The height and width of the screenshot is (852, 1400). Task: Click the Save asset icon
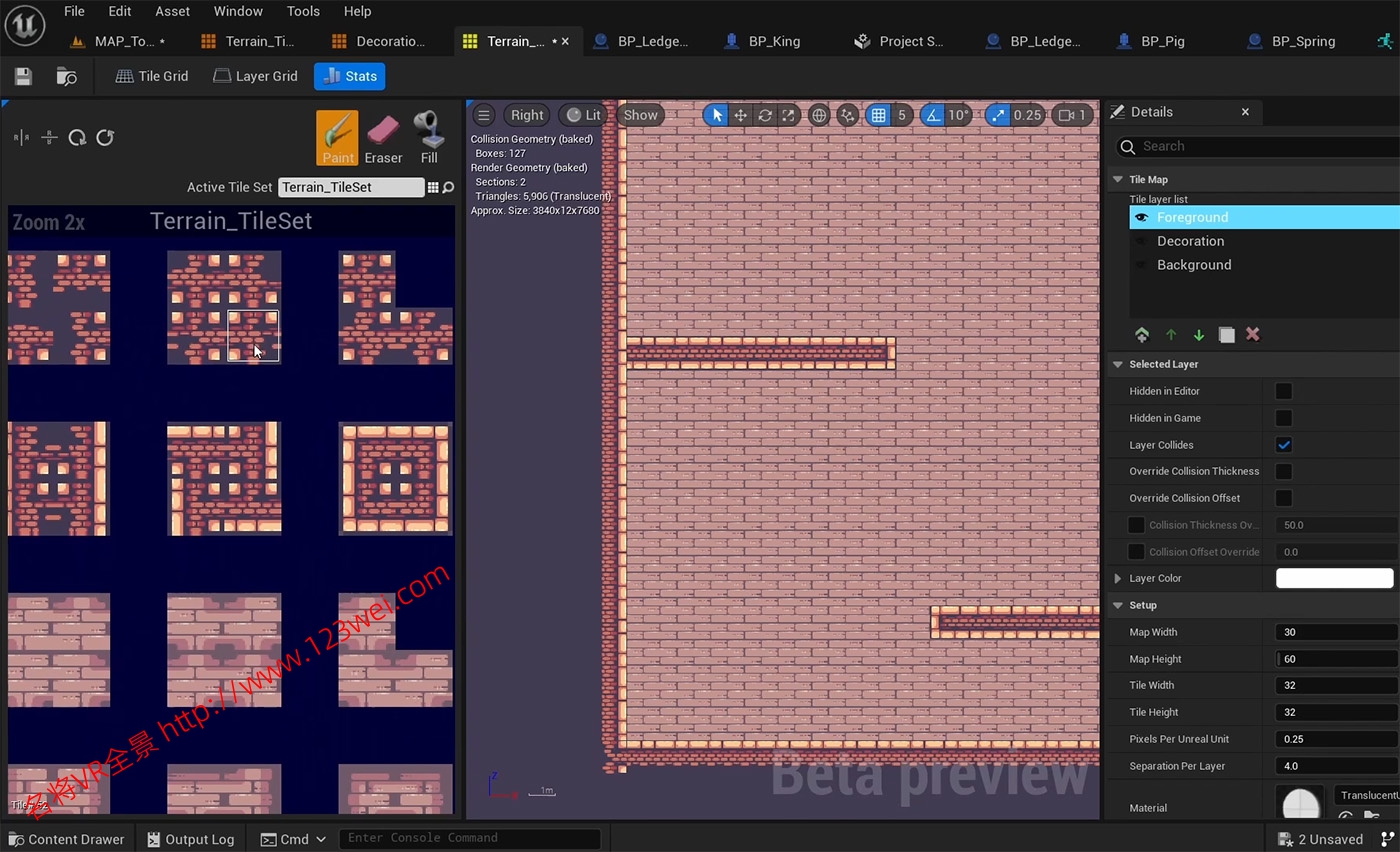pos(23,77)
